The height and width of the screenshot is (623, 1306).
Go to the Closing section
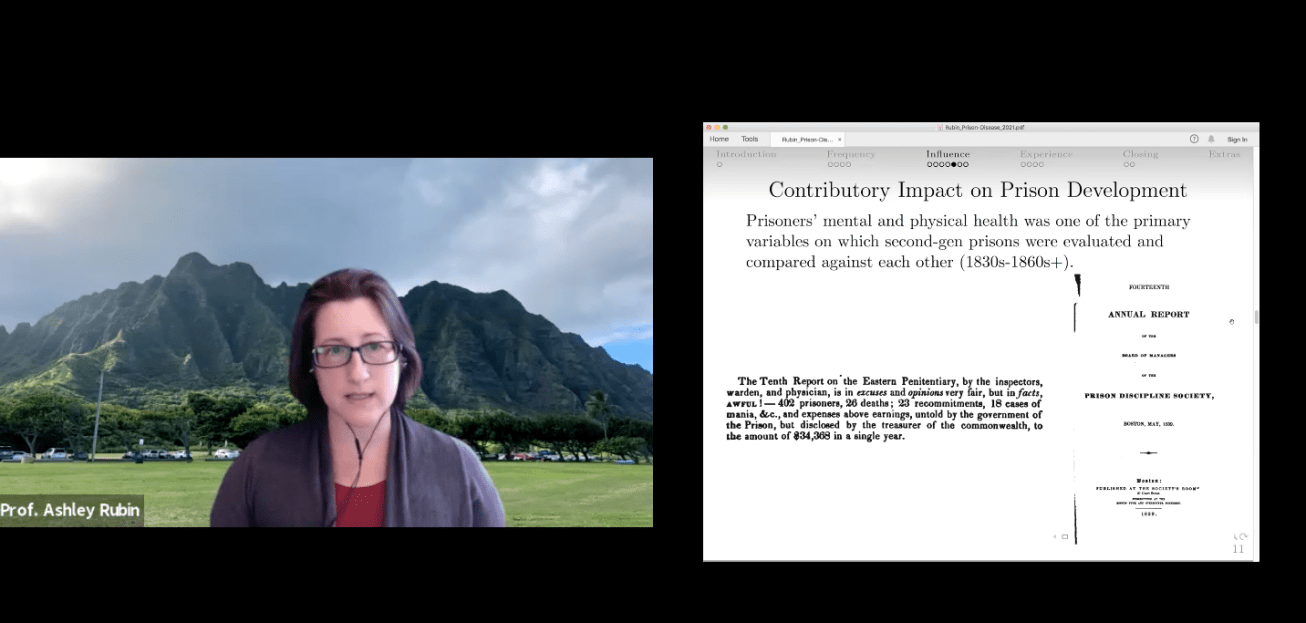click(x=1140, y=154)
